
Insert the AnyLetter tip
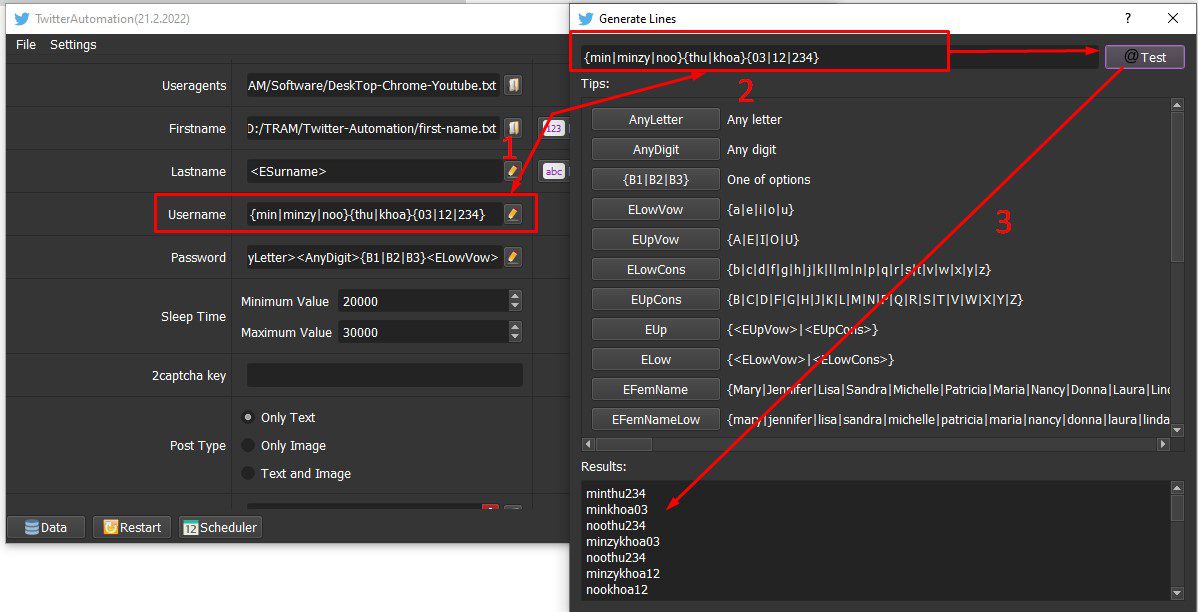coord(656,120)
